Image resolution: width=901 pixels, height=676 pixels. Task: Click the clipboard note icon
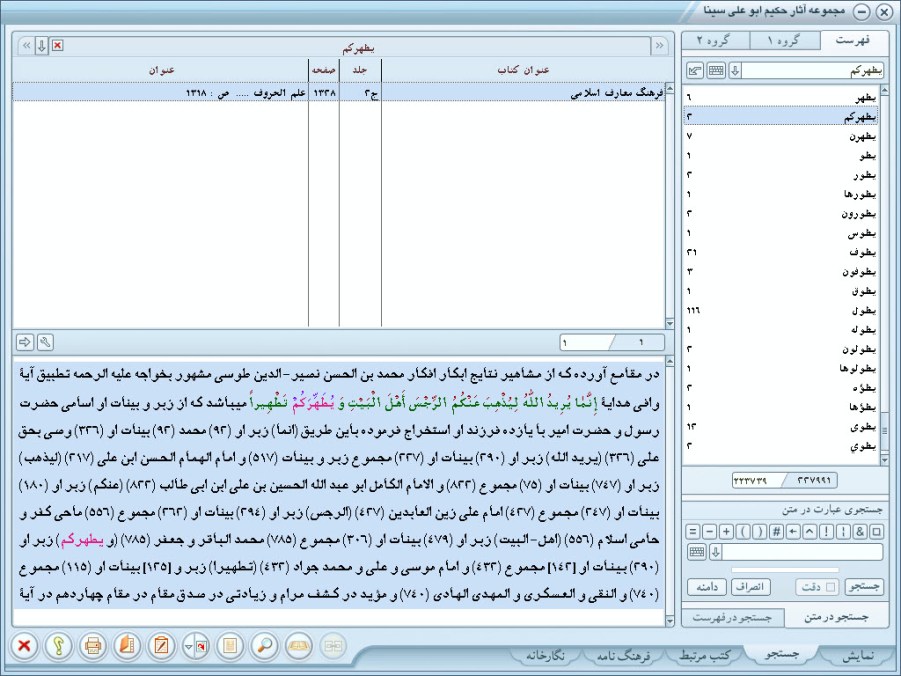[x=161, y=646]
